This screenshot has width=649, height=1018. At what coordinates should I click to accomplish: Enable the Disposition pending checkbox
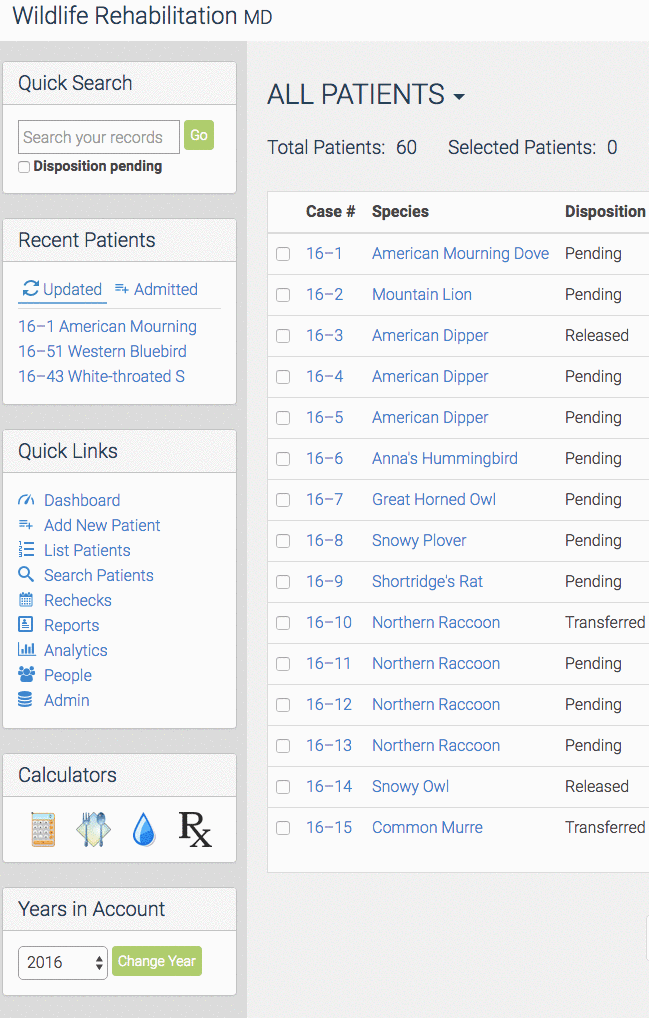[x=24, y=167]
